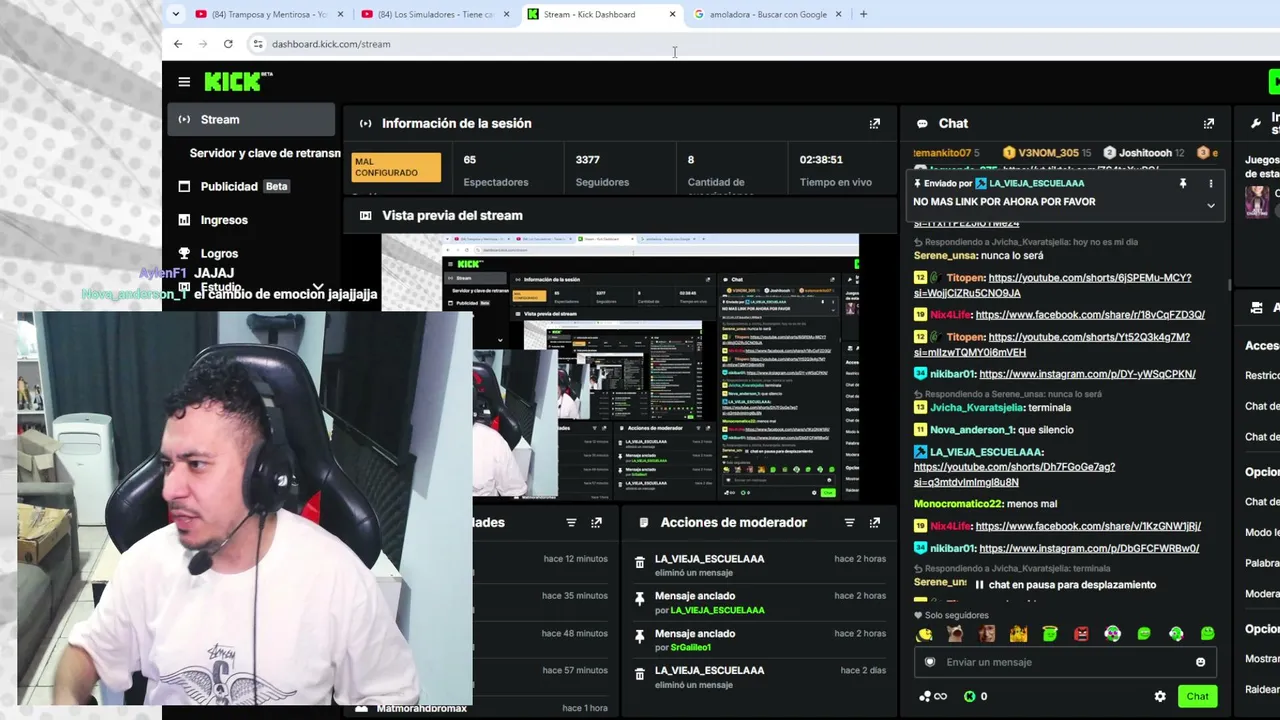The width and height of the screenshot is (1280, 720).
Task: Open the emote picker in message box
Action: pyautogui.click(x=1201, y=662)
